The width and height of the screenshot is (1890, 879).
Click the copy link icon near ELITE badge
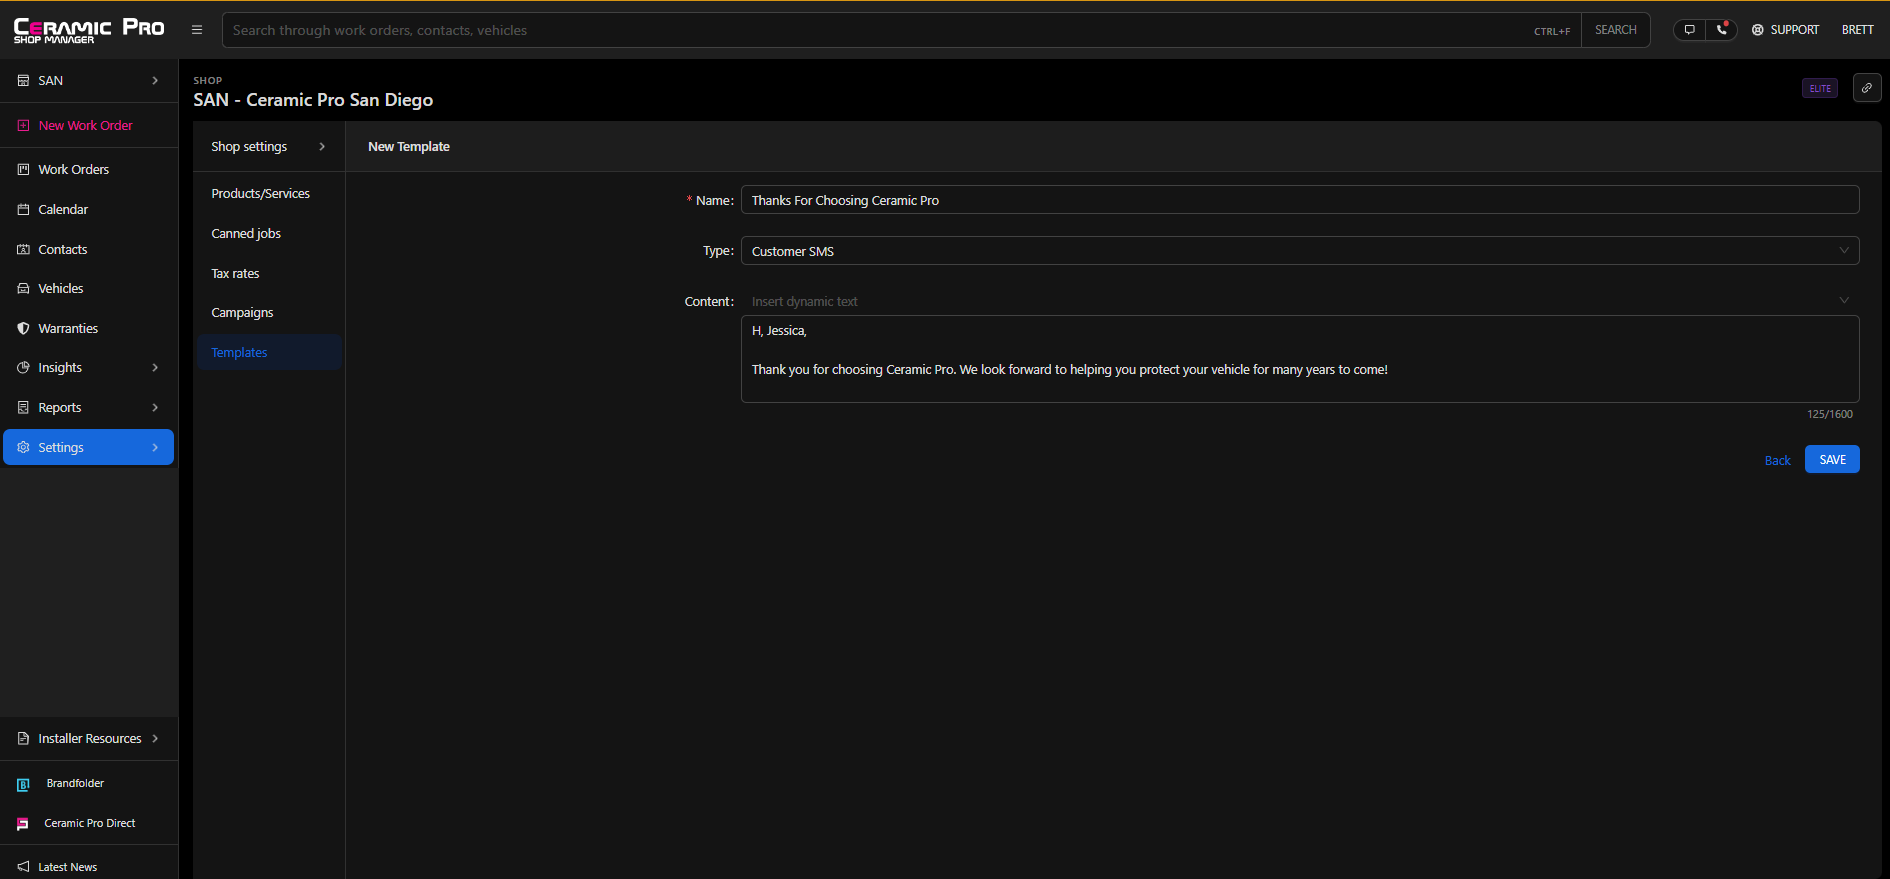coord(1867,88)
